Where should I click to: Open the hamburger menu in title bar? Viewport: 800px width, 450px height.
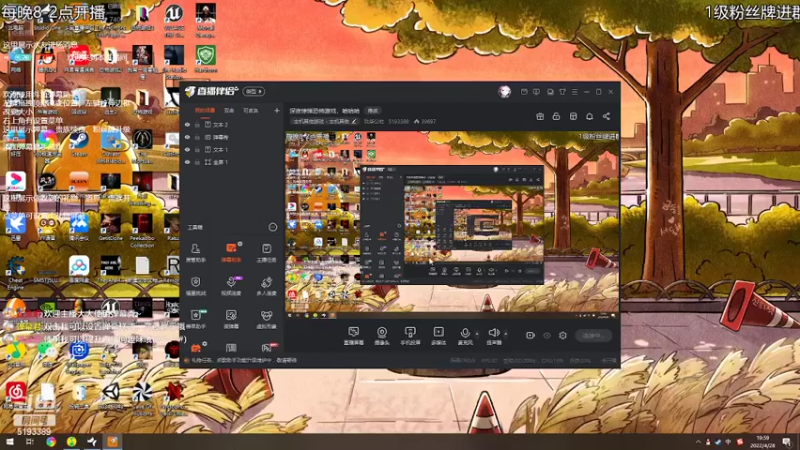574,92
